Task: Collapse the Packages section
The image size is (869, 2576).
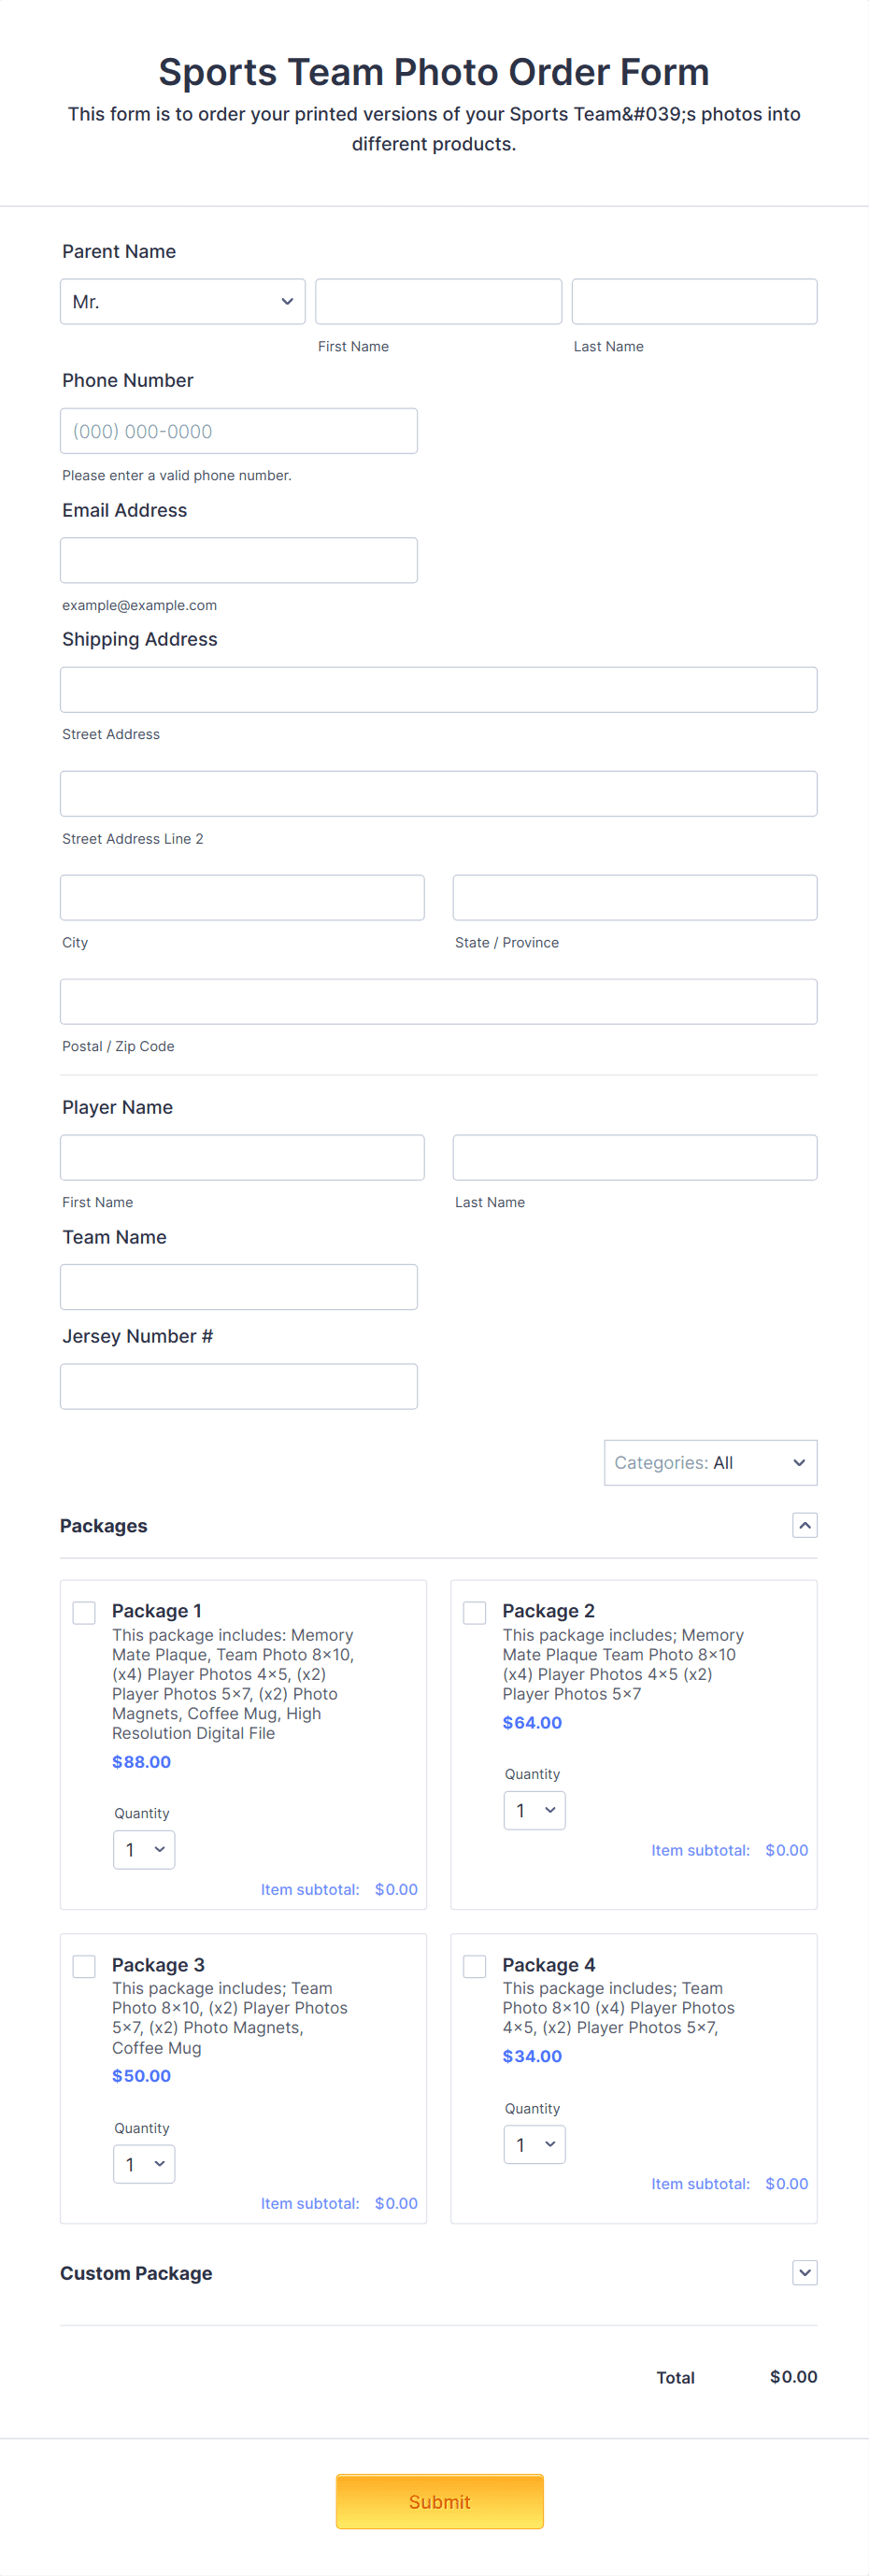Action: click(804, 1525)
